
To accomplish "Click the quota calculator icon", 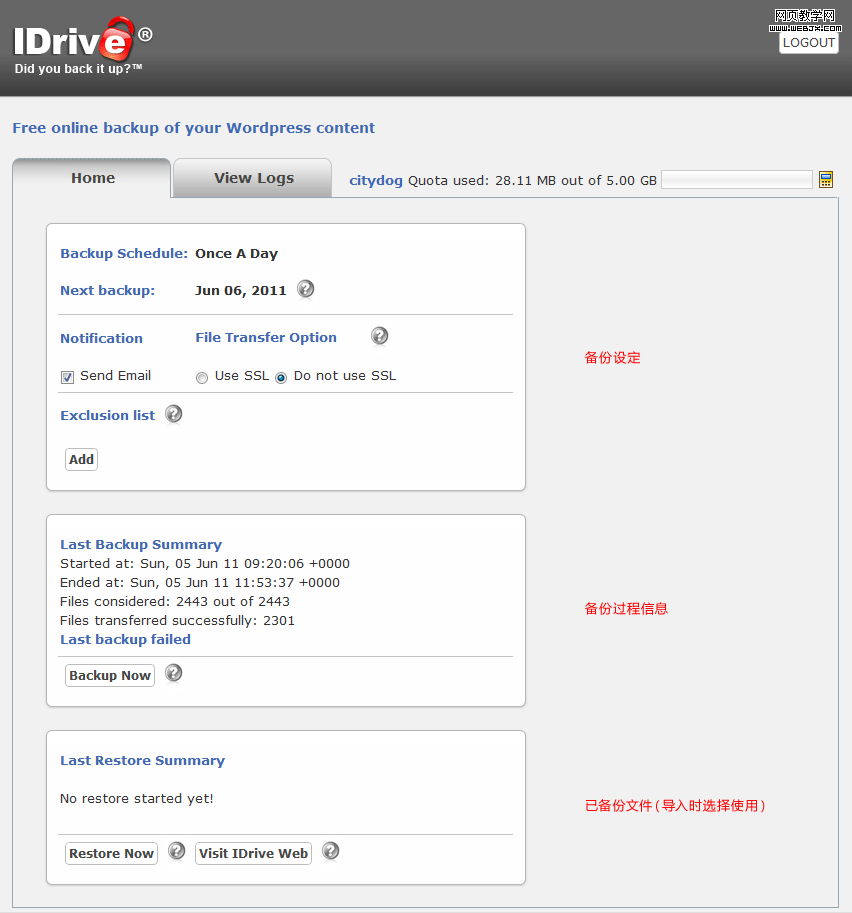I will 826,180.
